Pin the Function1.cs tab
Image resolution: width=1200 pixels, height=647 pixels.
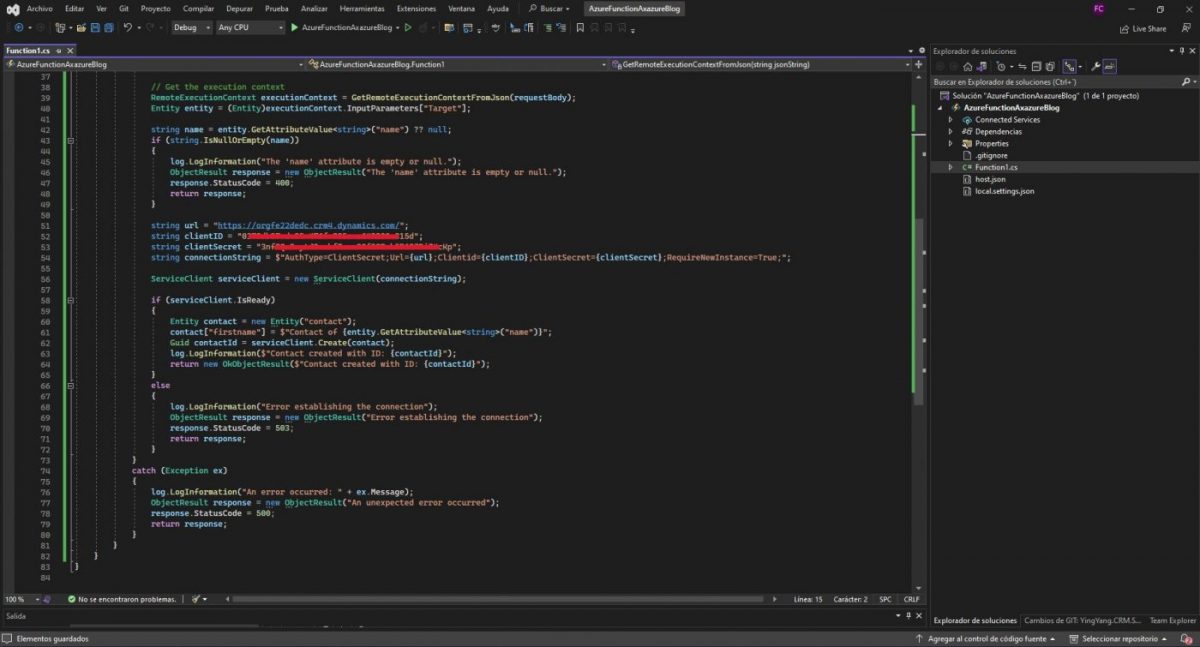(x=60, y=50)
